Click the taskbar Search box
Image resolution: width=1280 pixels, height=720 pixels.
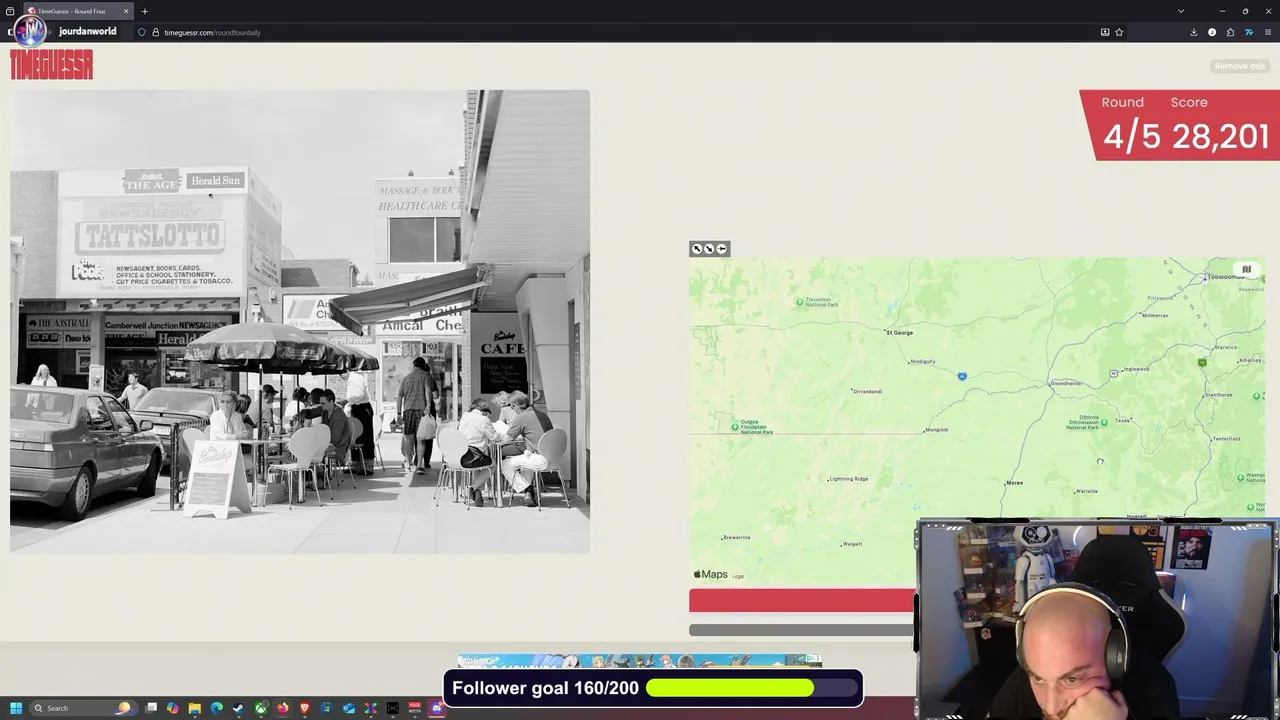(84, 708)
